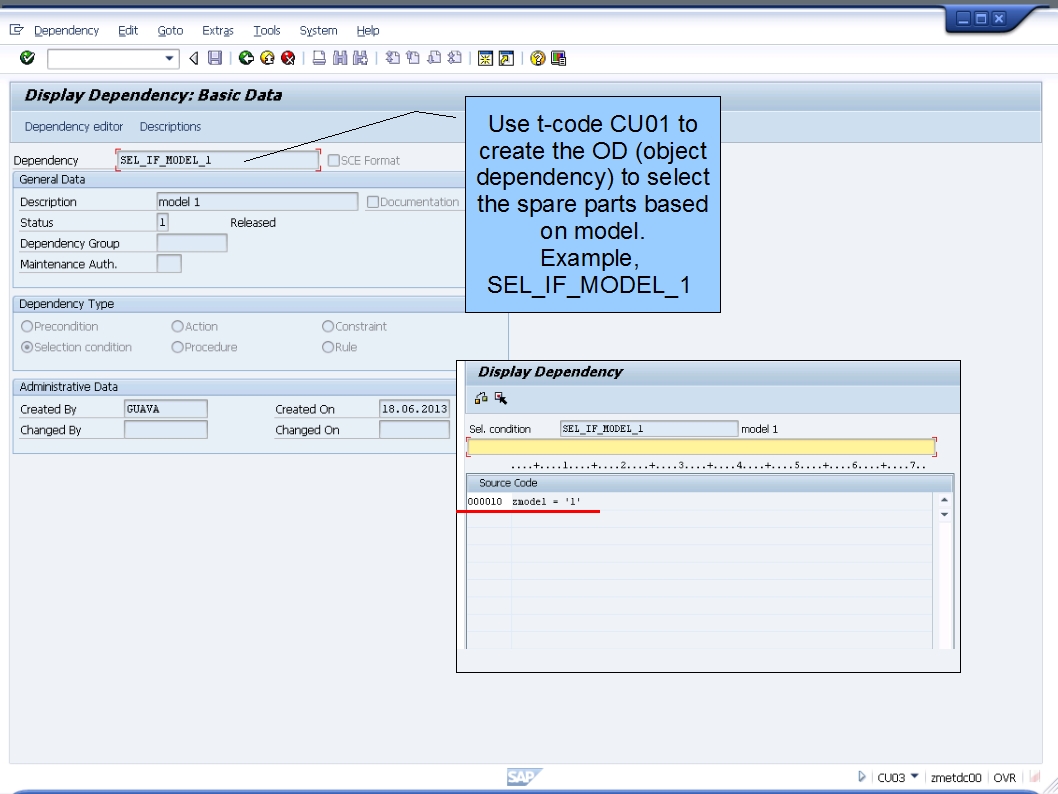Open the Extras menu

coord(217,30)
